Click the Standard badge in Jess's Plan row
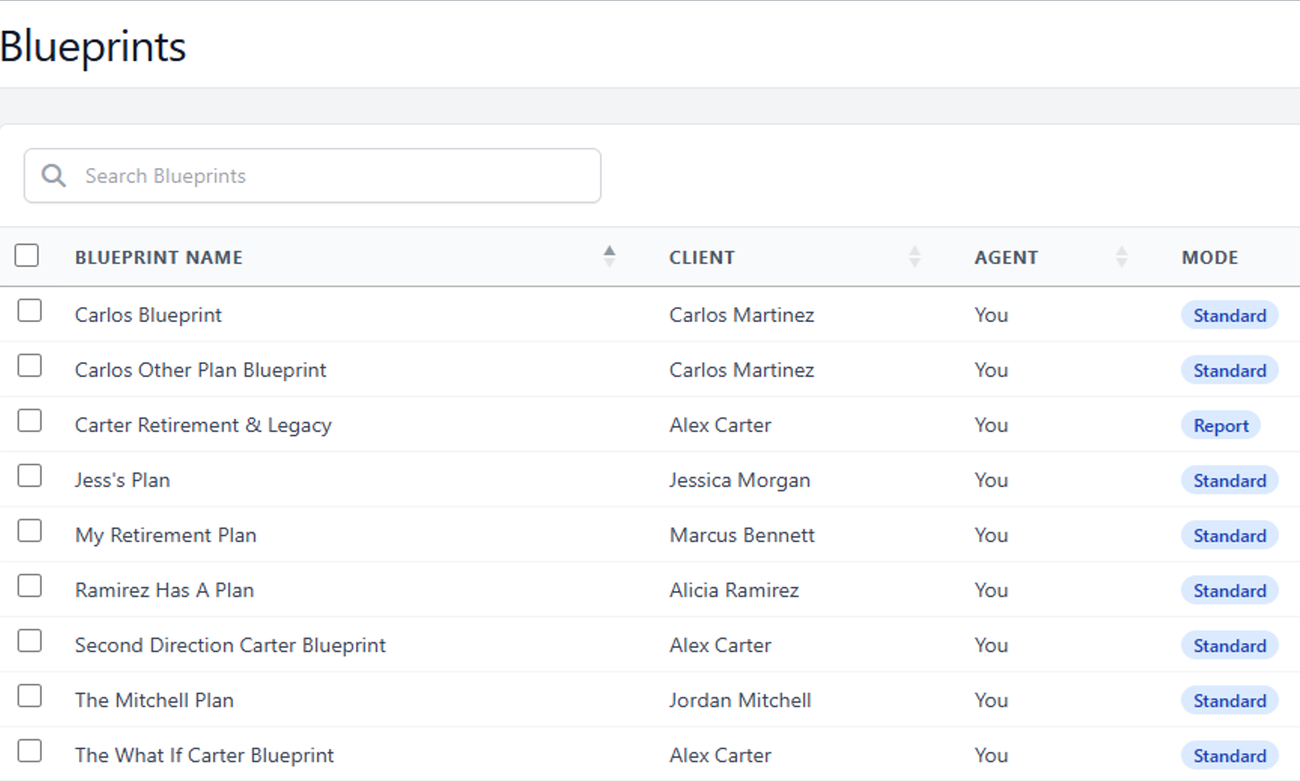Viewport: 1300px width, 781px height. pyautogui.click(x=1230, y=481)
